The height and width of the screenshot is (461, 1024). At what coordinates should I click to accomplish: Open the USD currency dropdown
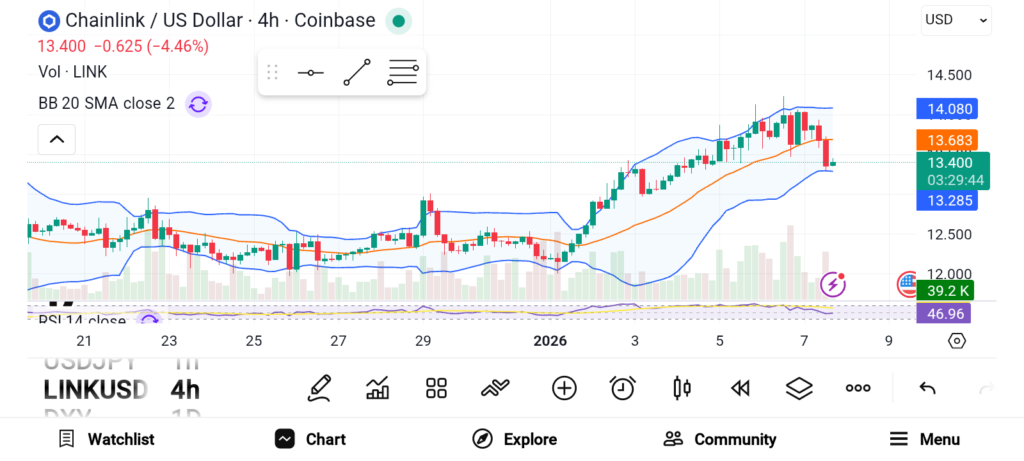click(956, 20)
